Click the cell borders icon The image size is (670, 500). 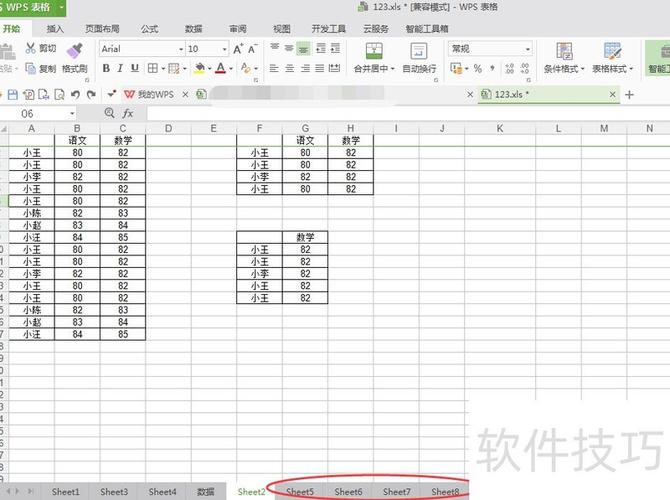pyautogui.click(x=153, y=68)
